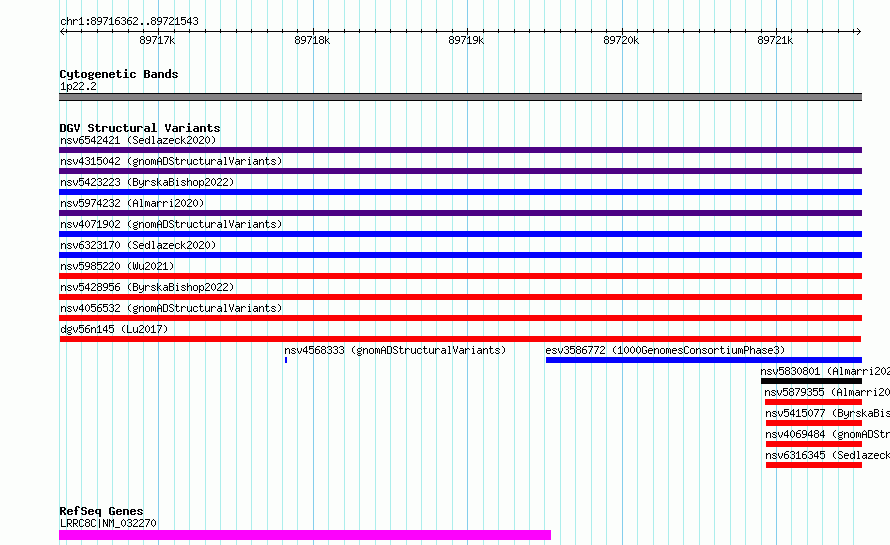
Task: Open the LRRC8C|NM_032270 gene label
Action: [x=108, y=523]
